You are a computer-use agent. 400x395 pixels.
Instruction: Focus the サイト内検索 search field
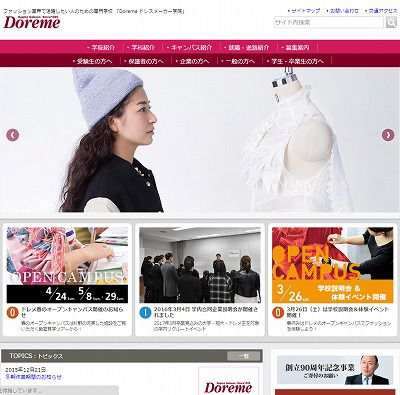click(x=329, y=23)
